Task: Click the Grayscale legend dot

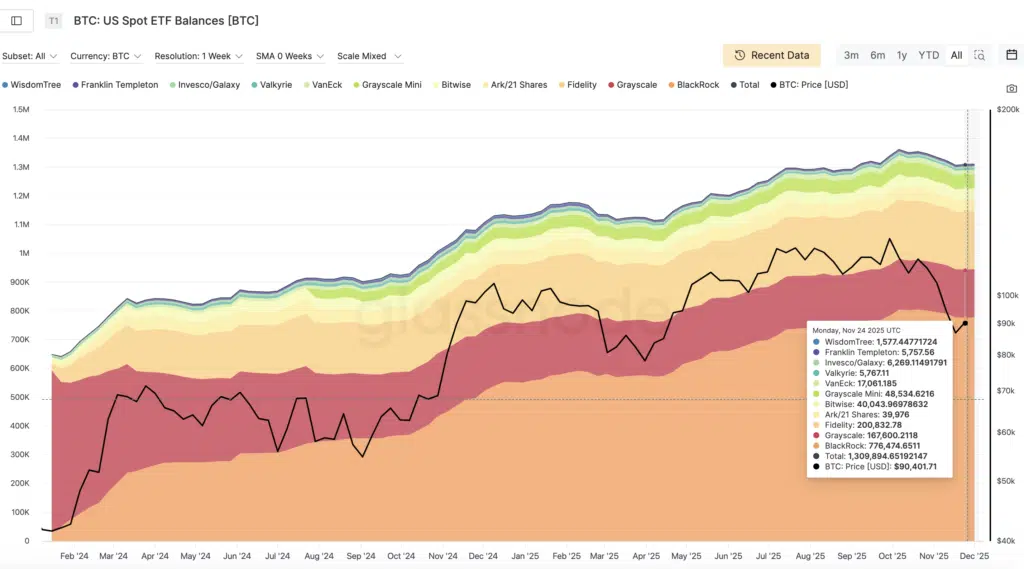Action: pyautogui.click(x=609, y=85)
